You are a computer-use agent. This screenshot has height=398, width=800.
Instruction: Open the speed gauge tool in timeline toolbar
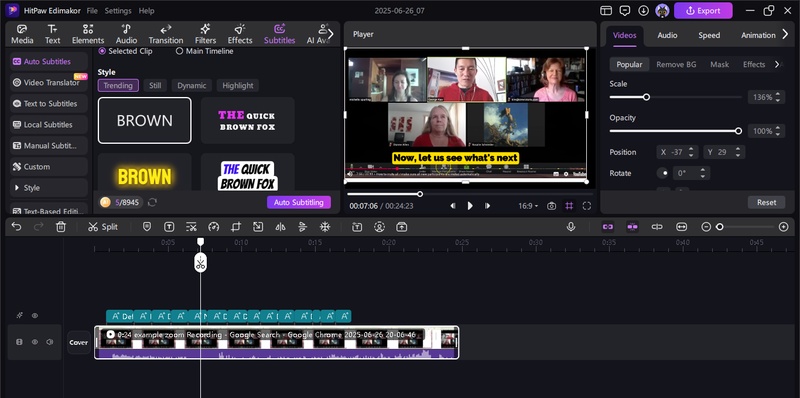pos(214,227)
